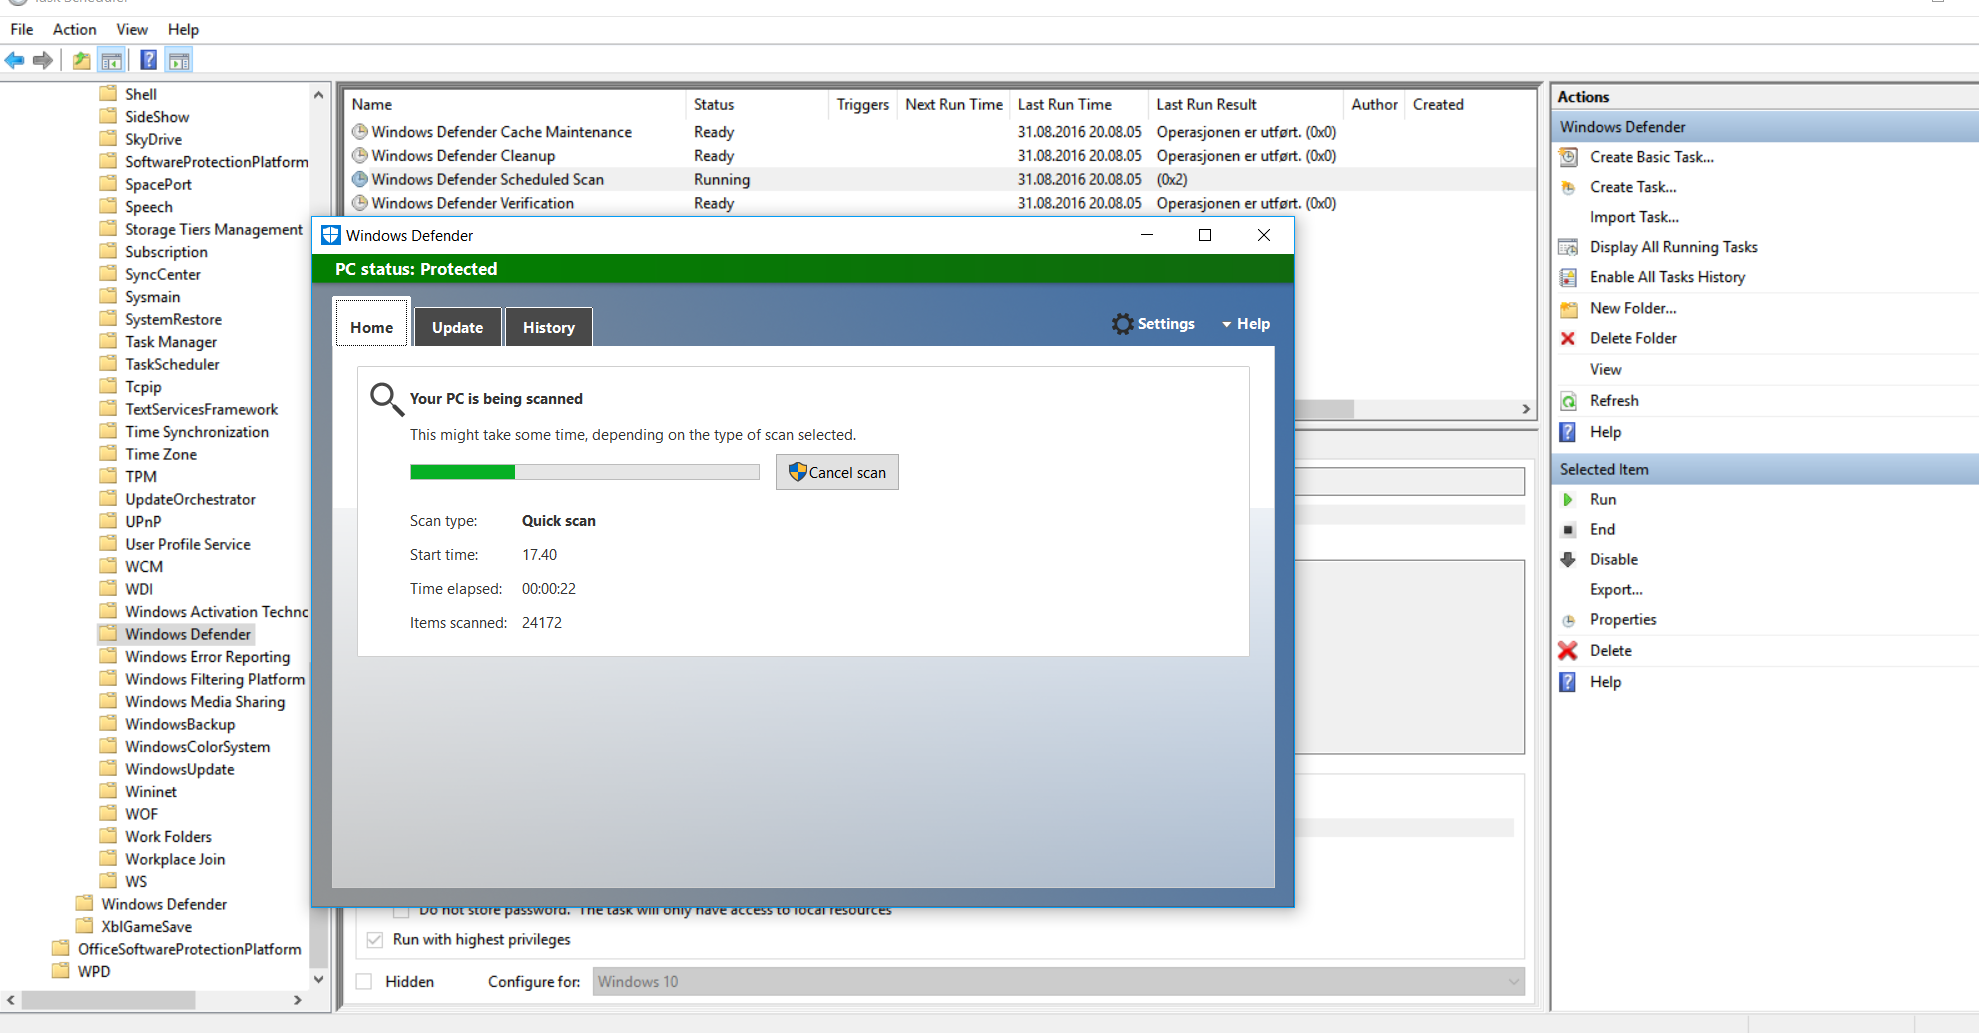Click the blue Help toolbar icon
The height and width of the screenshot is (1033, 1979).
pos(148,60)
